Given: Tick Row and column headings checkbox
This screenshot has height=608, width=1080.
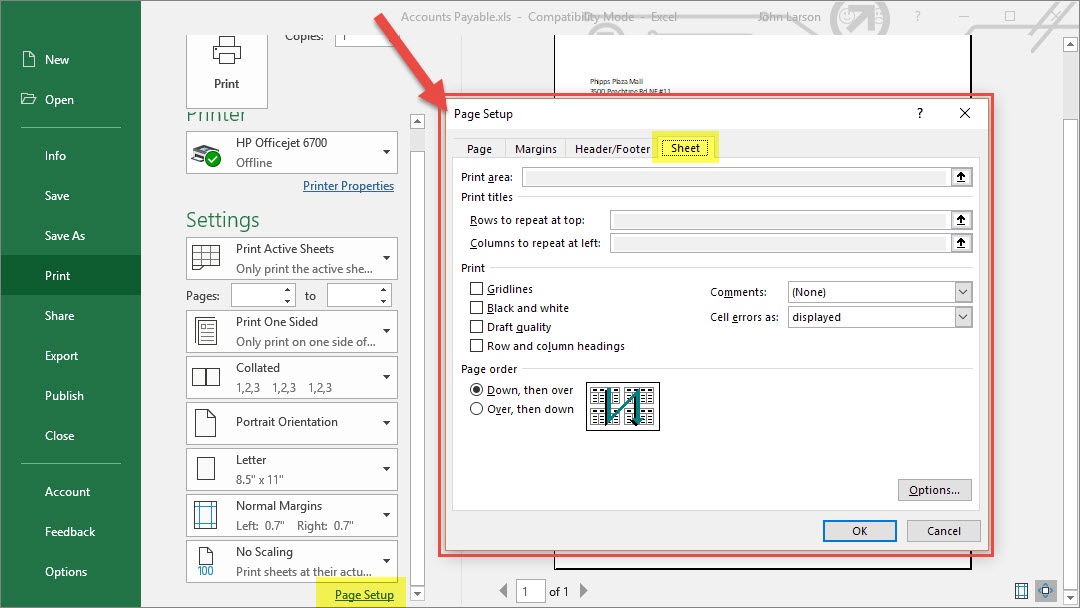Looking at the screenshot, I should click(477, 346).
